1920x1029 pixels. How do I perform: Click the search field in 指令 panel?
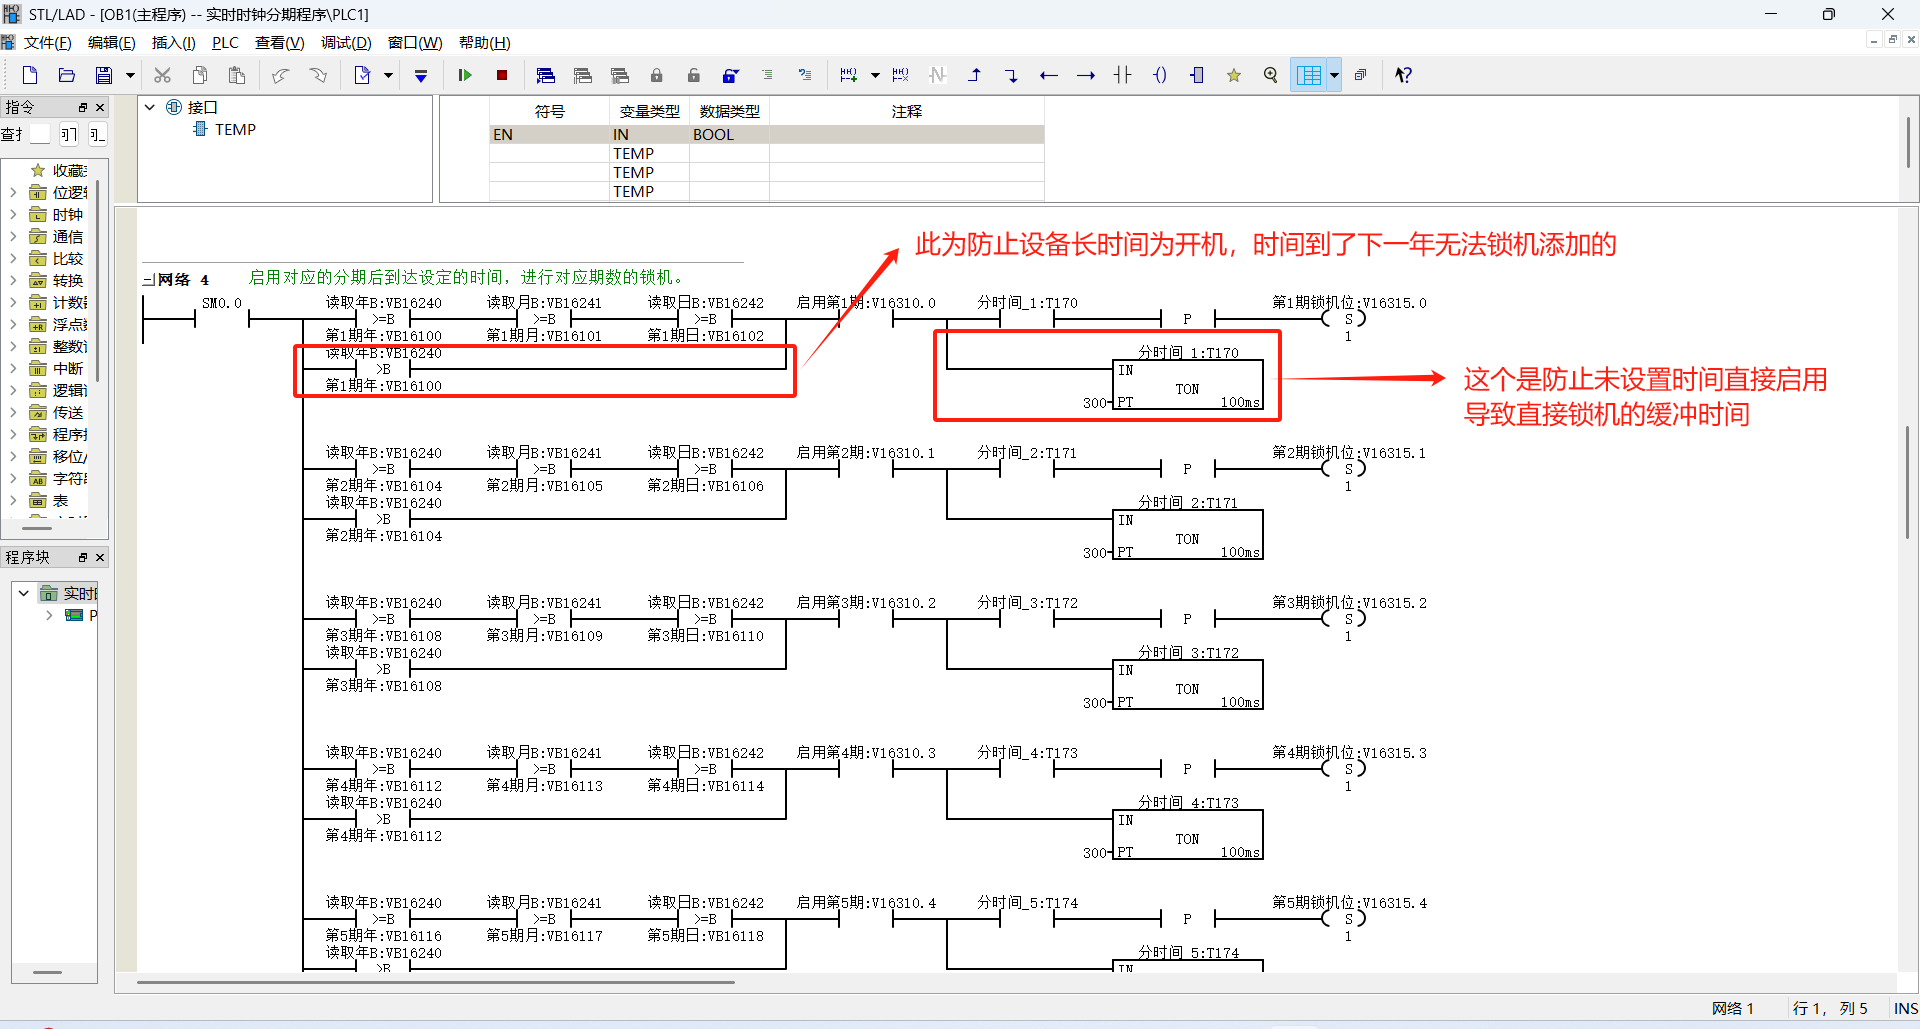40,134
